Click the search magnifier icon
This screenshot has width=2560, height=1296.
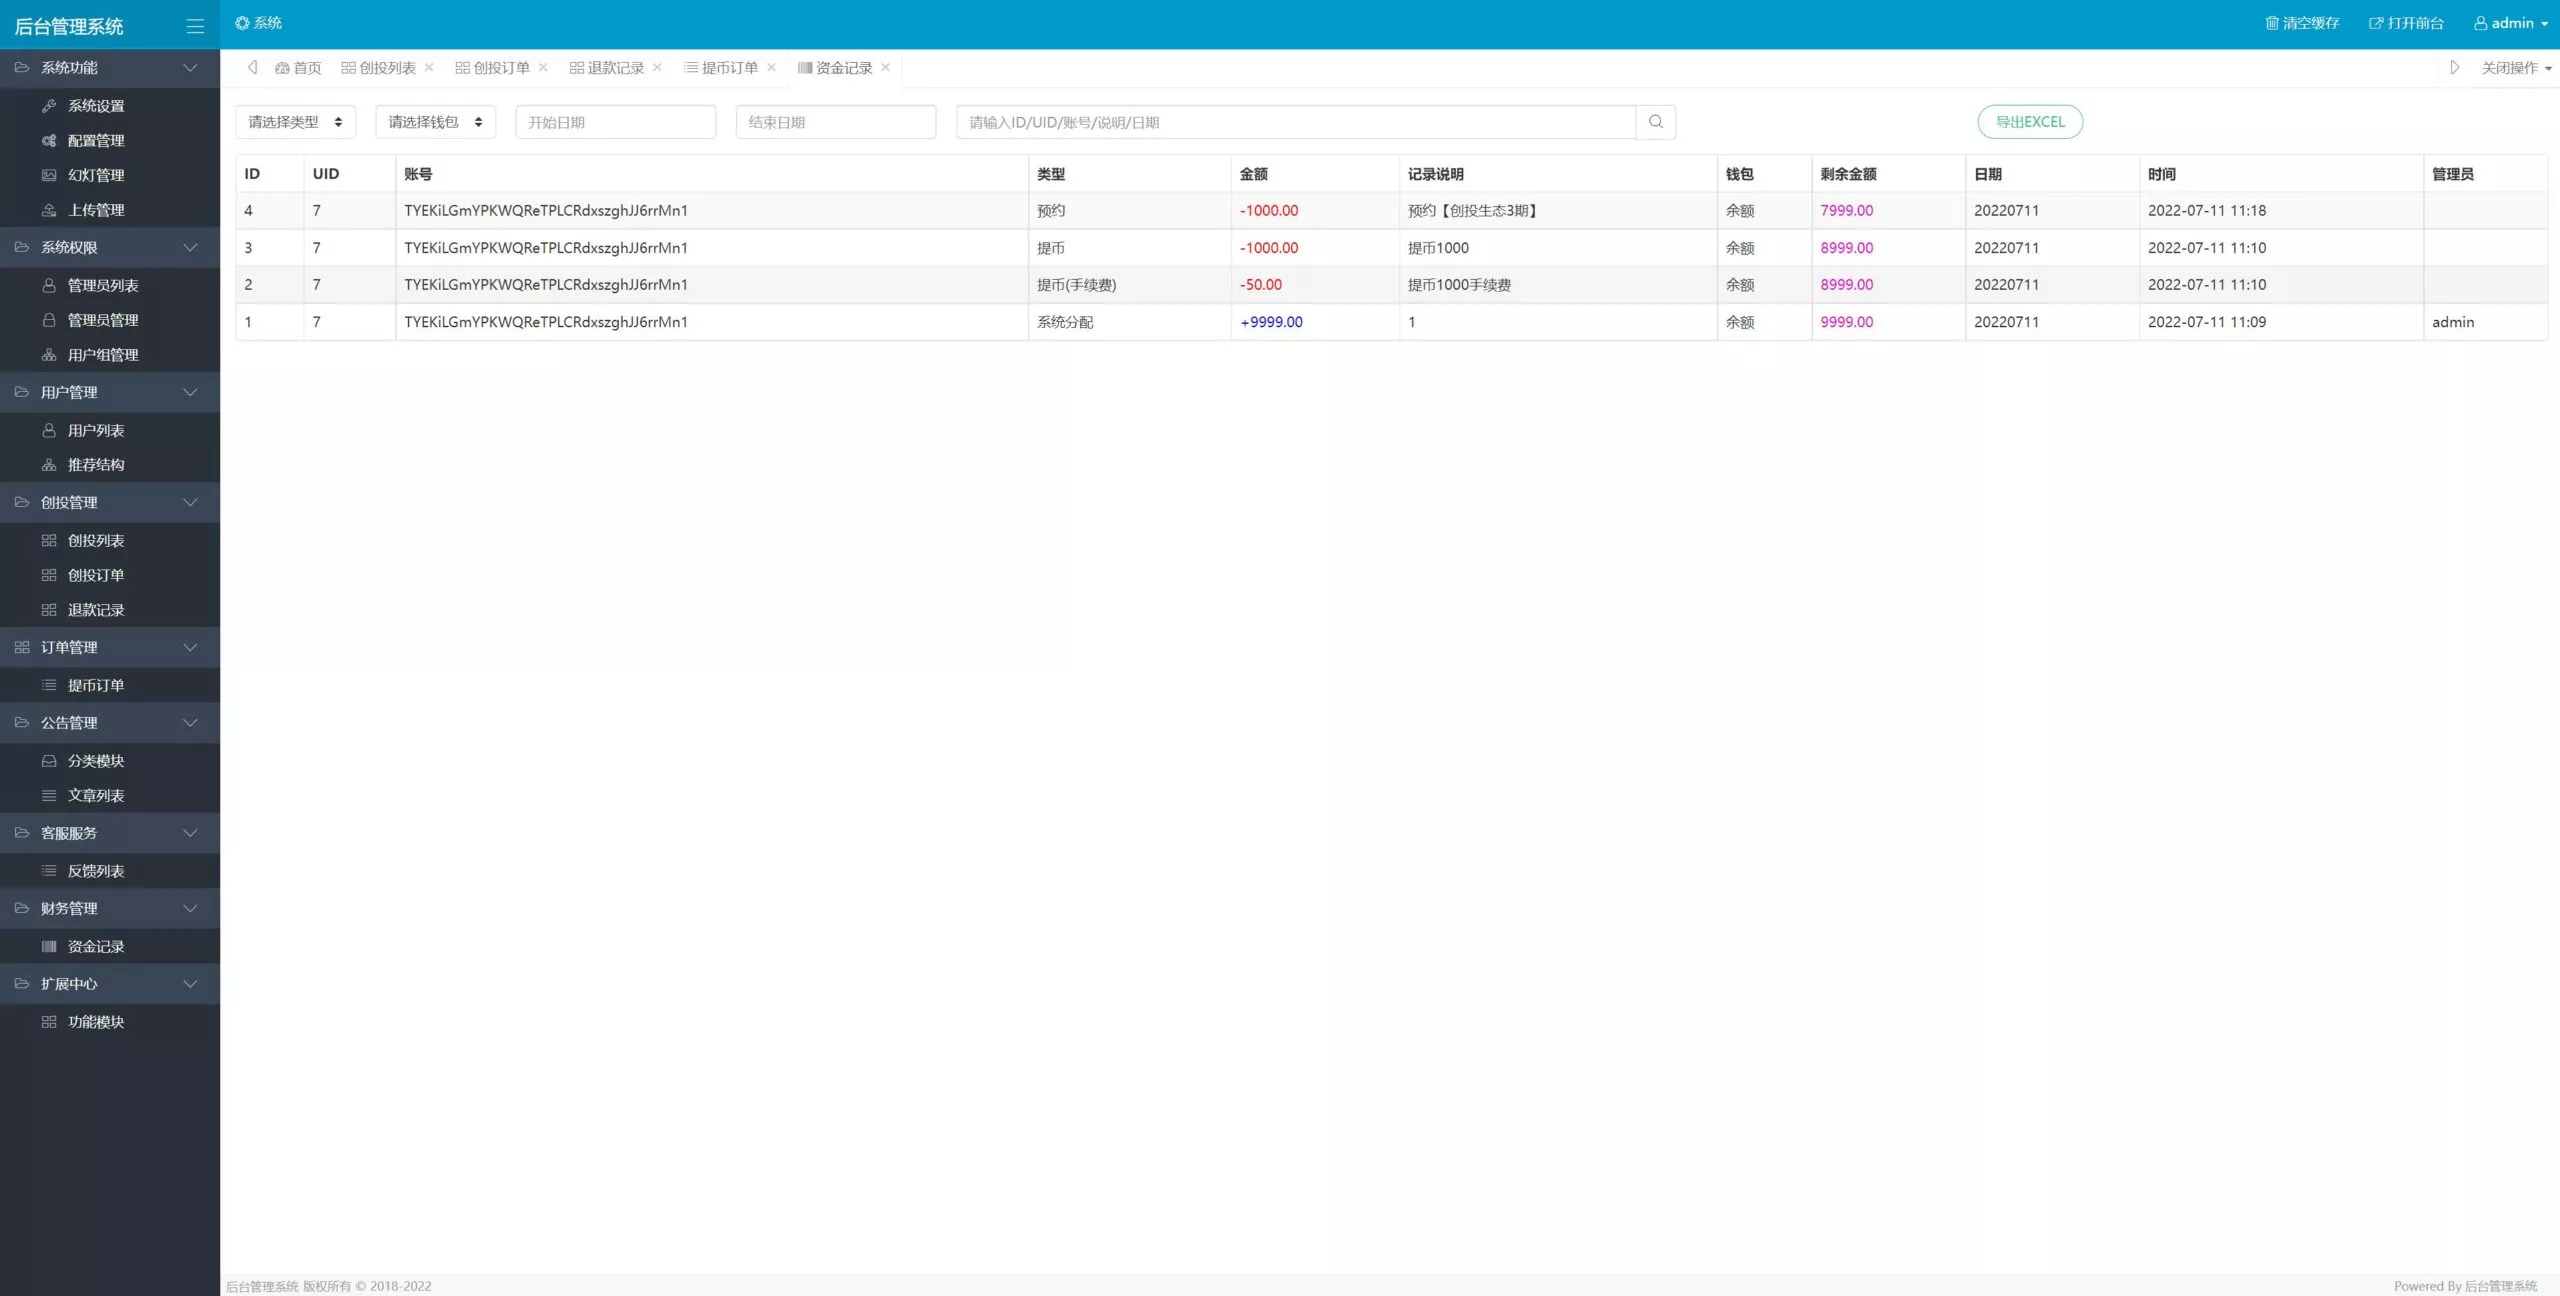click(x=1655, y=122)
